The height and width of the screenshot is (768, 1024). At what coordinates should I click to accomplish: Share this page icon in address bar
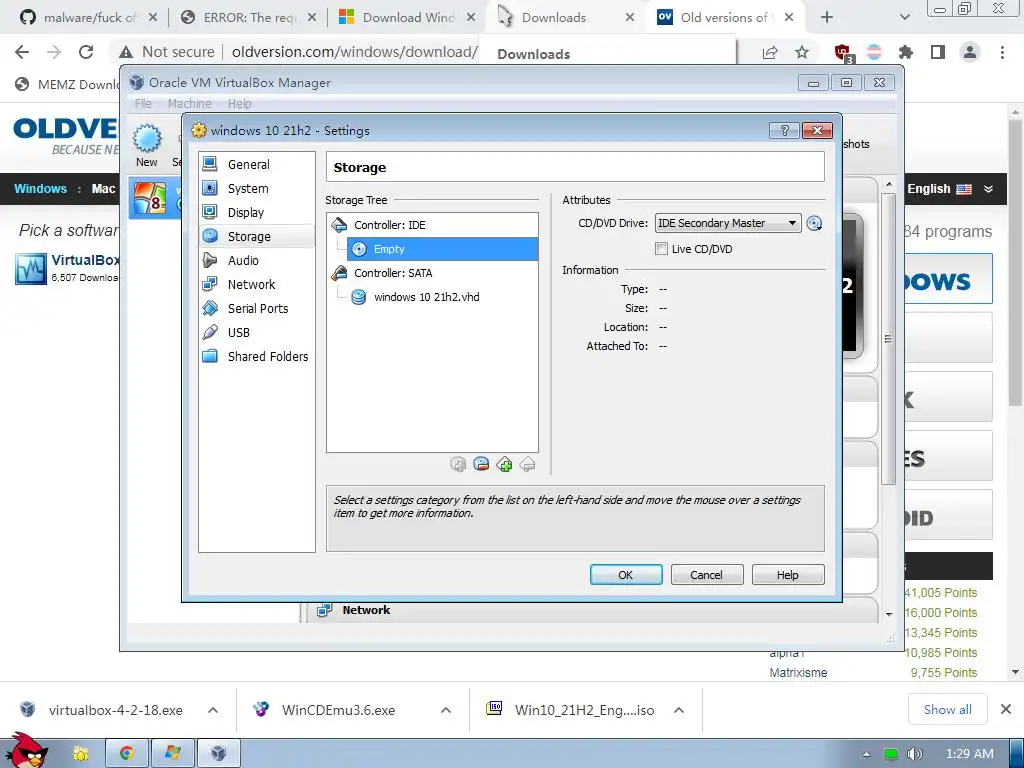[770, 52]
